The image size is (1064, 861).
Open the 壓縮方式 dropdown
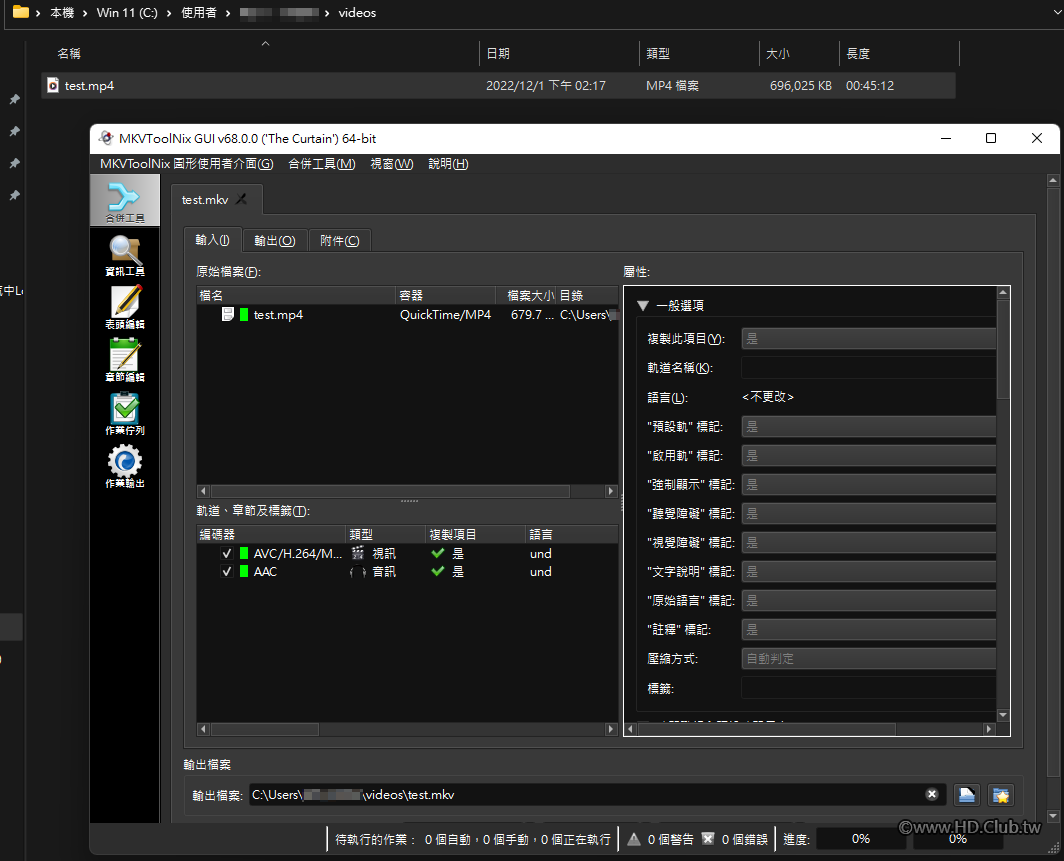(x=868, y=659)
